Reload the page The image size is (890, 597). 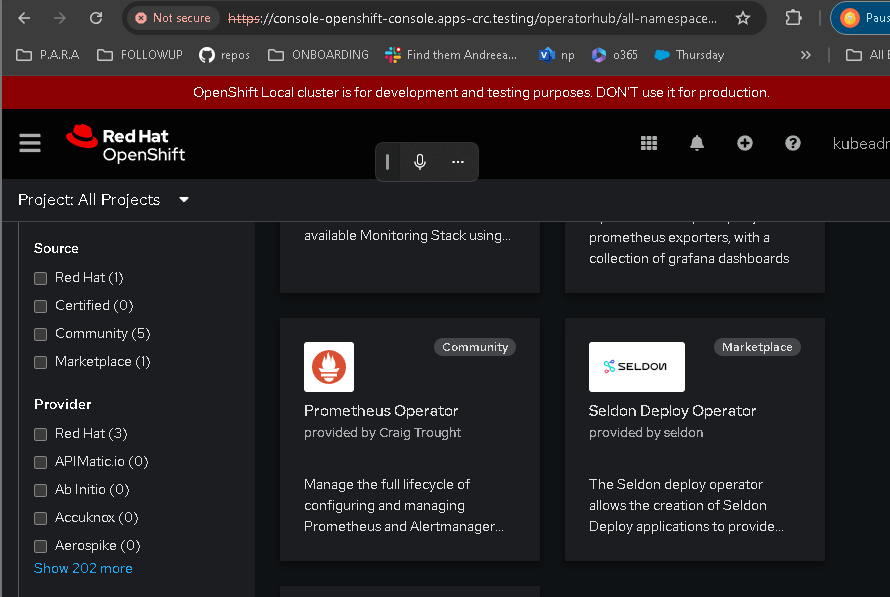(96, 18)
